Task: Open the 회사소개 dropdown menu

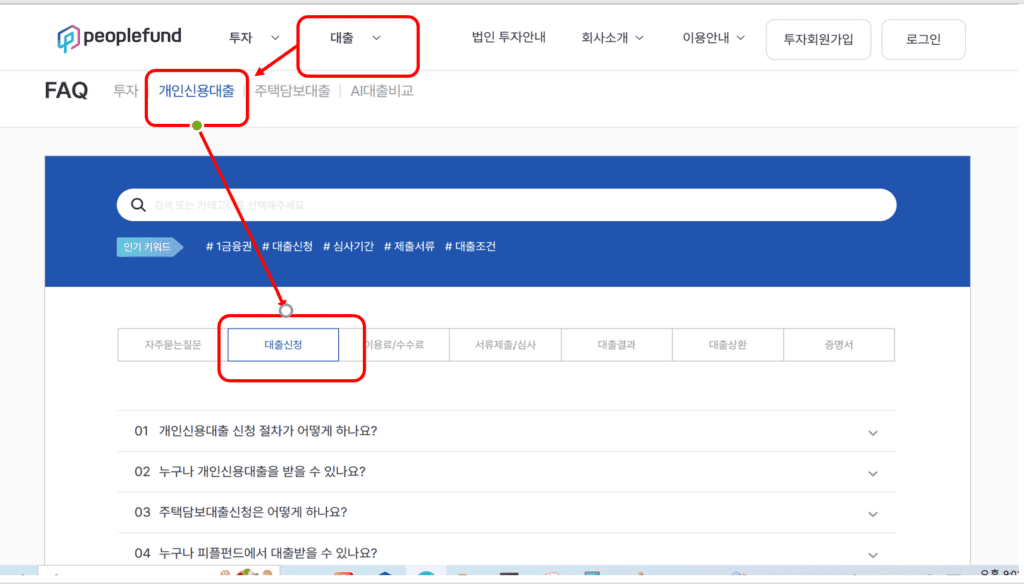Action: (x=613, y=38)
